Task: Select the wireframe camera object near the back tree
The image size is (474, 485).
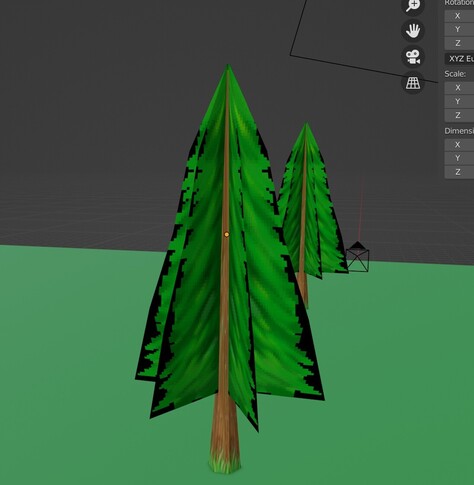Action: point(358,257)
